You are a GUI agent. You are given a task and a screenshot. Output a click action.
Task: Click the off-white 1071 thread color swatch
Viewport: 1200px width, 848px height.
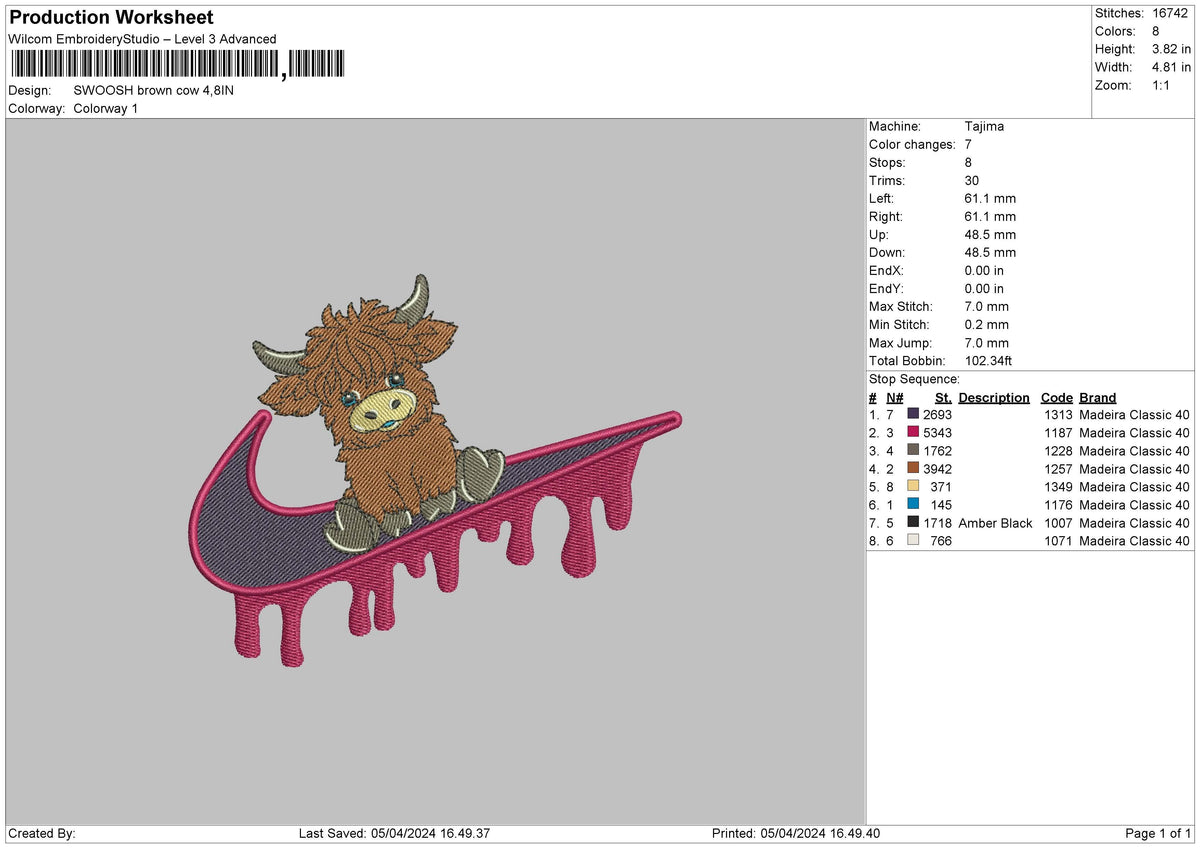tap(913, 541)
